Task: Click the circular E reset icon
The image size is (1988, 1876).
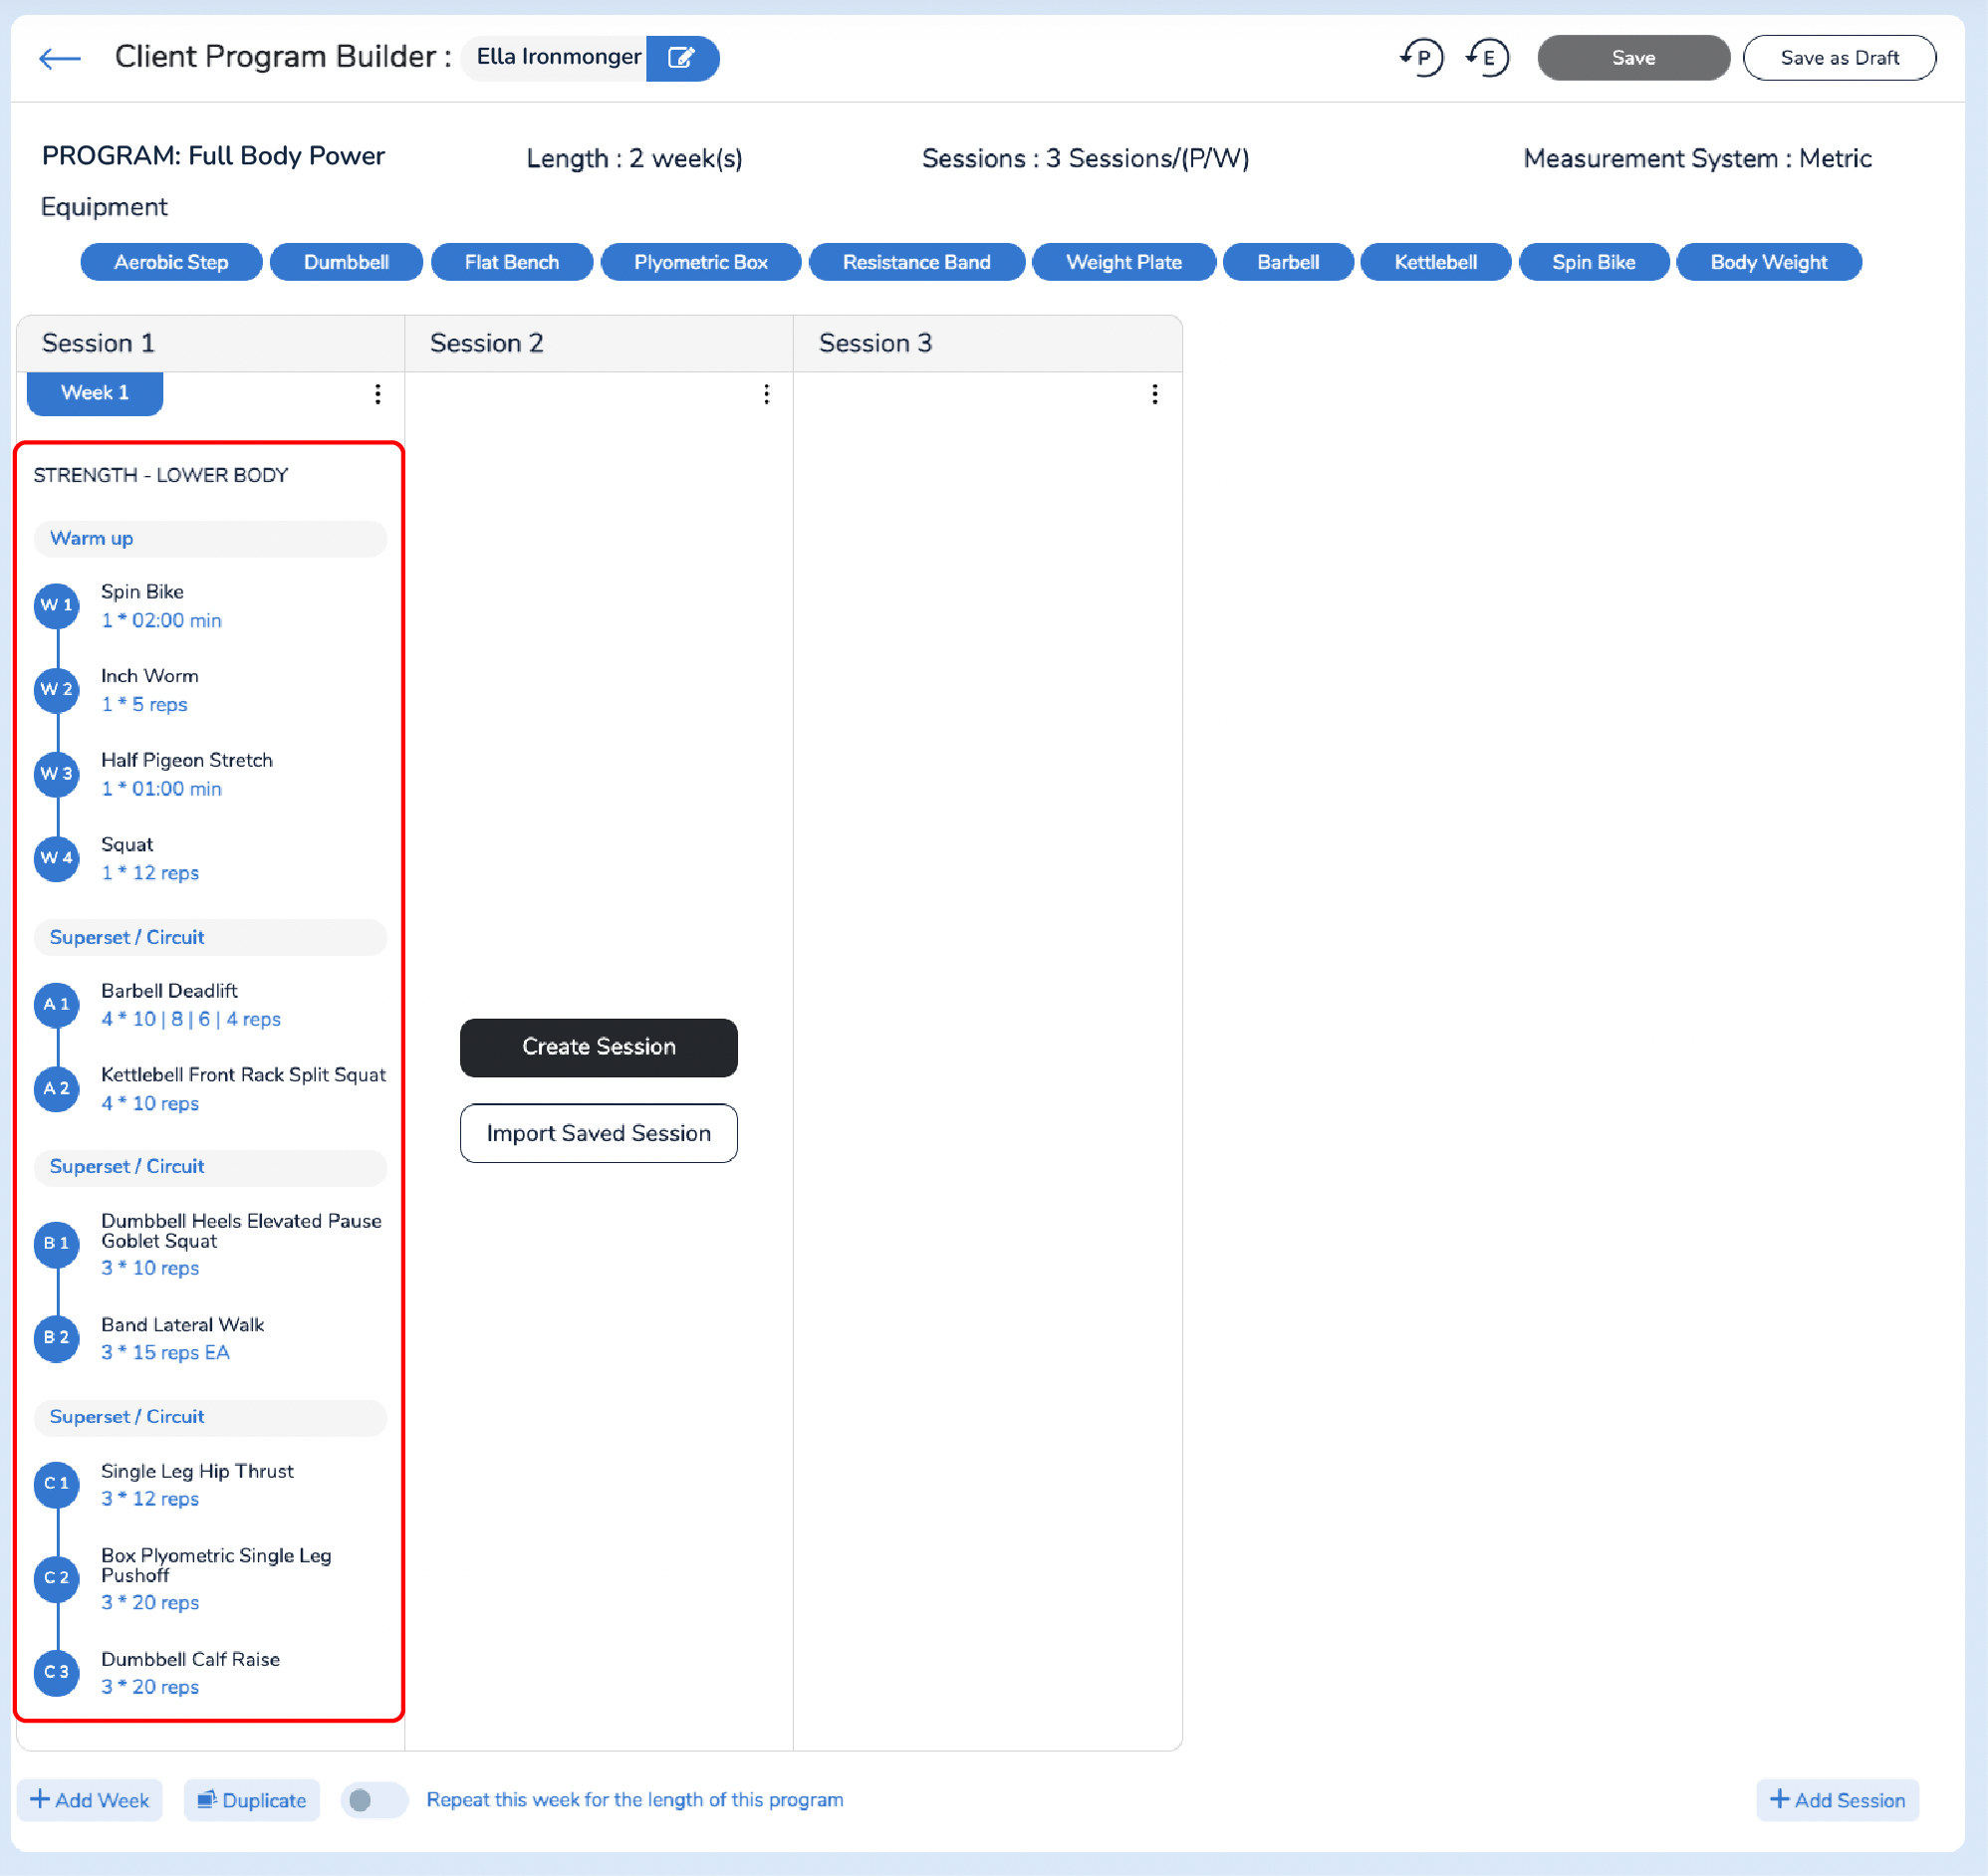Action: click(x=1487, y=57)
